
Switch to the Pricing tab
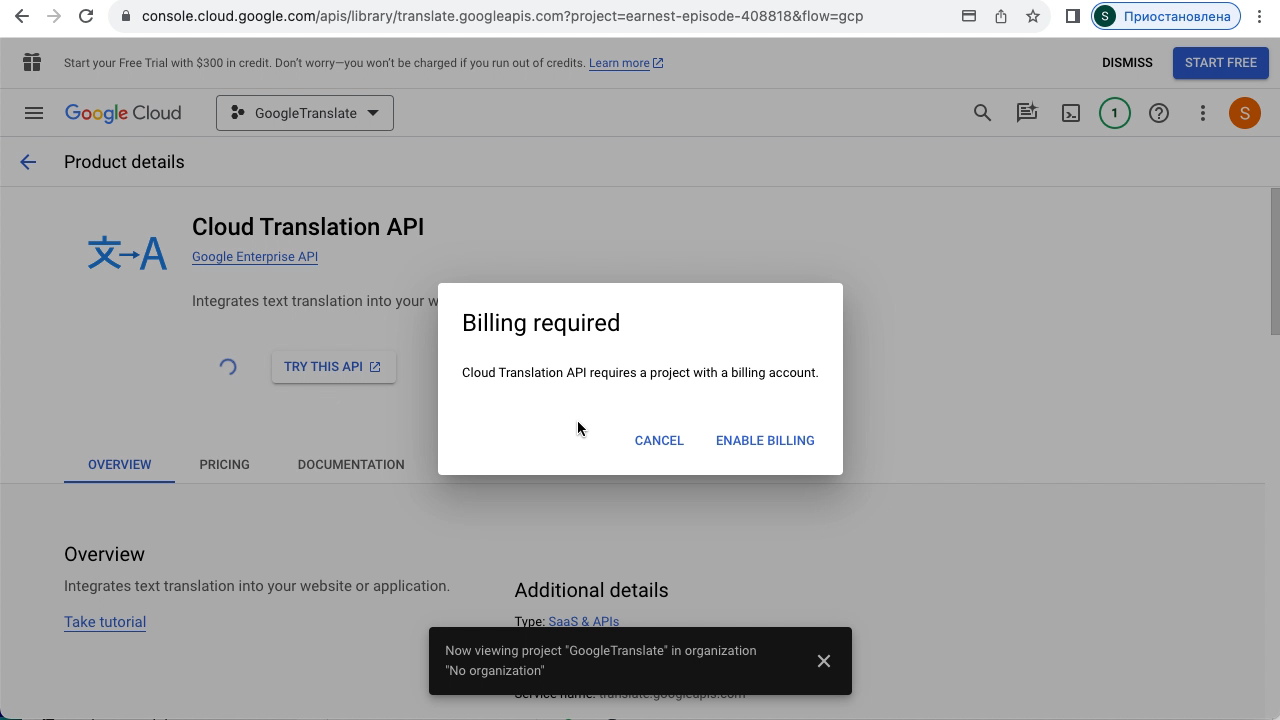tap(224, 465)
